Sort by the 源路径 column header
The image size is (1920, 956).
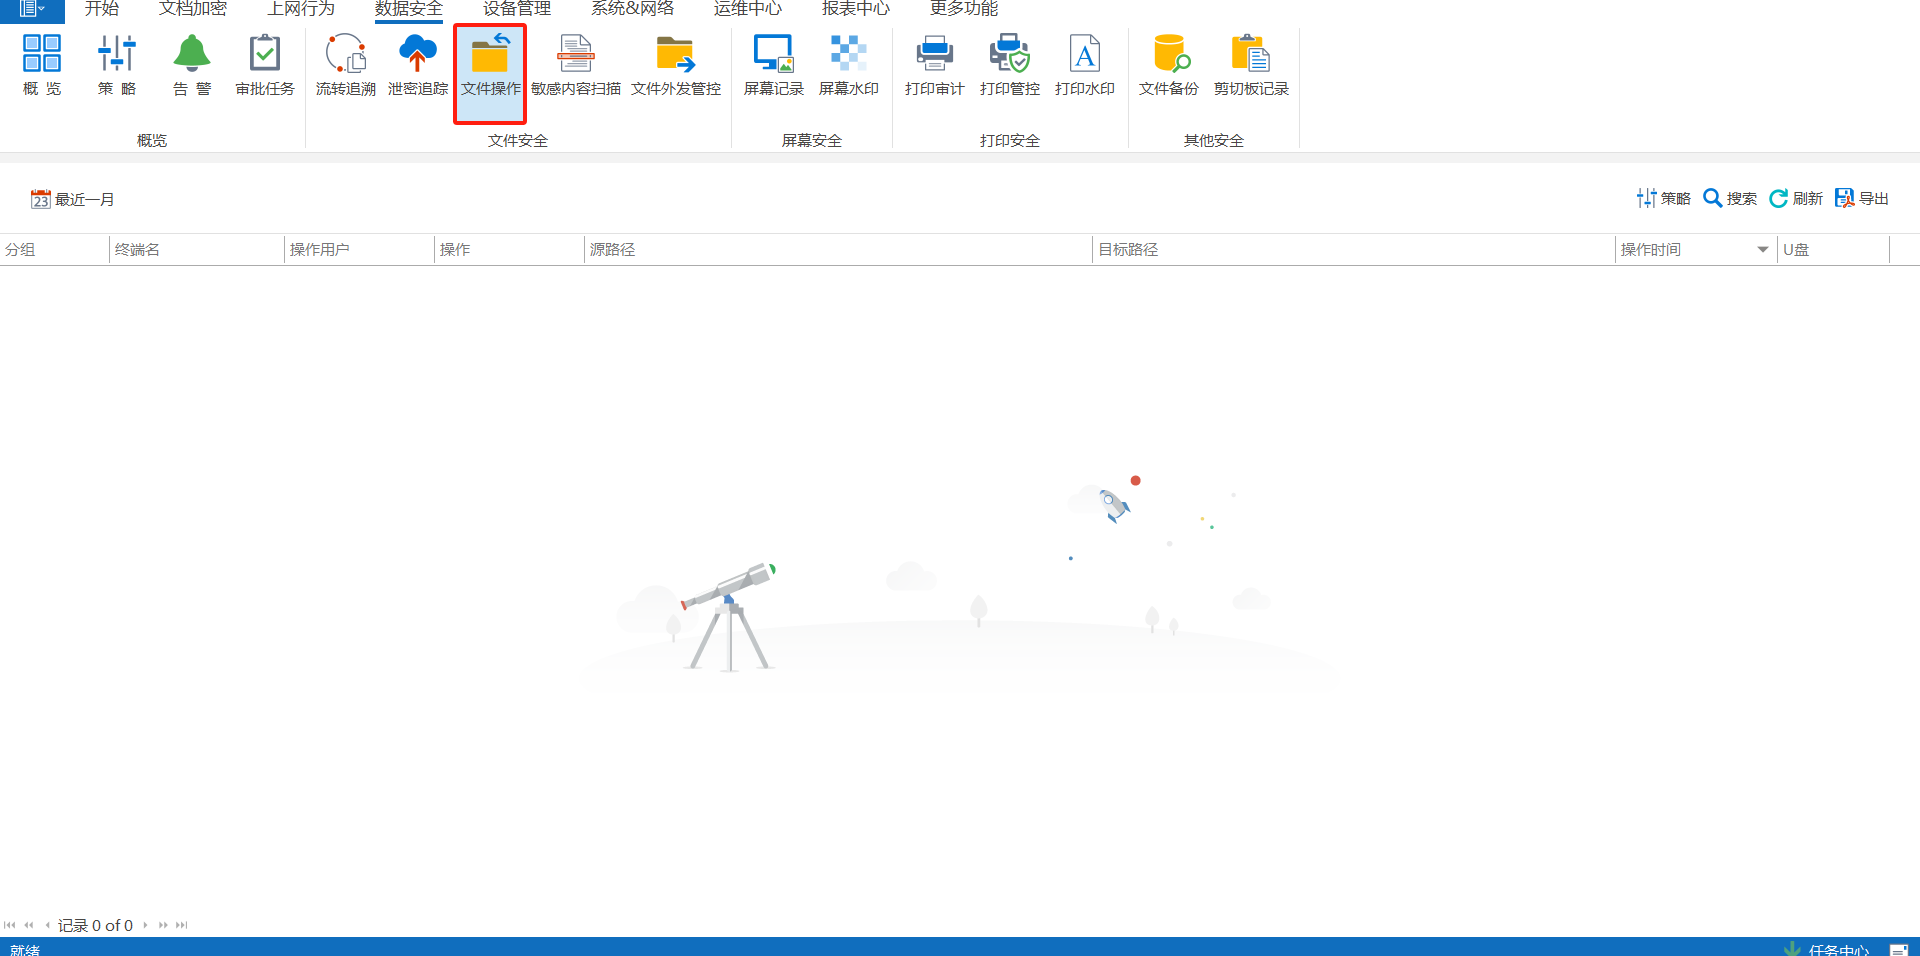pos(838,249)
